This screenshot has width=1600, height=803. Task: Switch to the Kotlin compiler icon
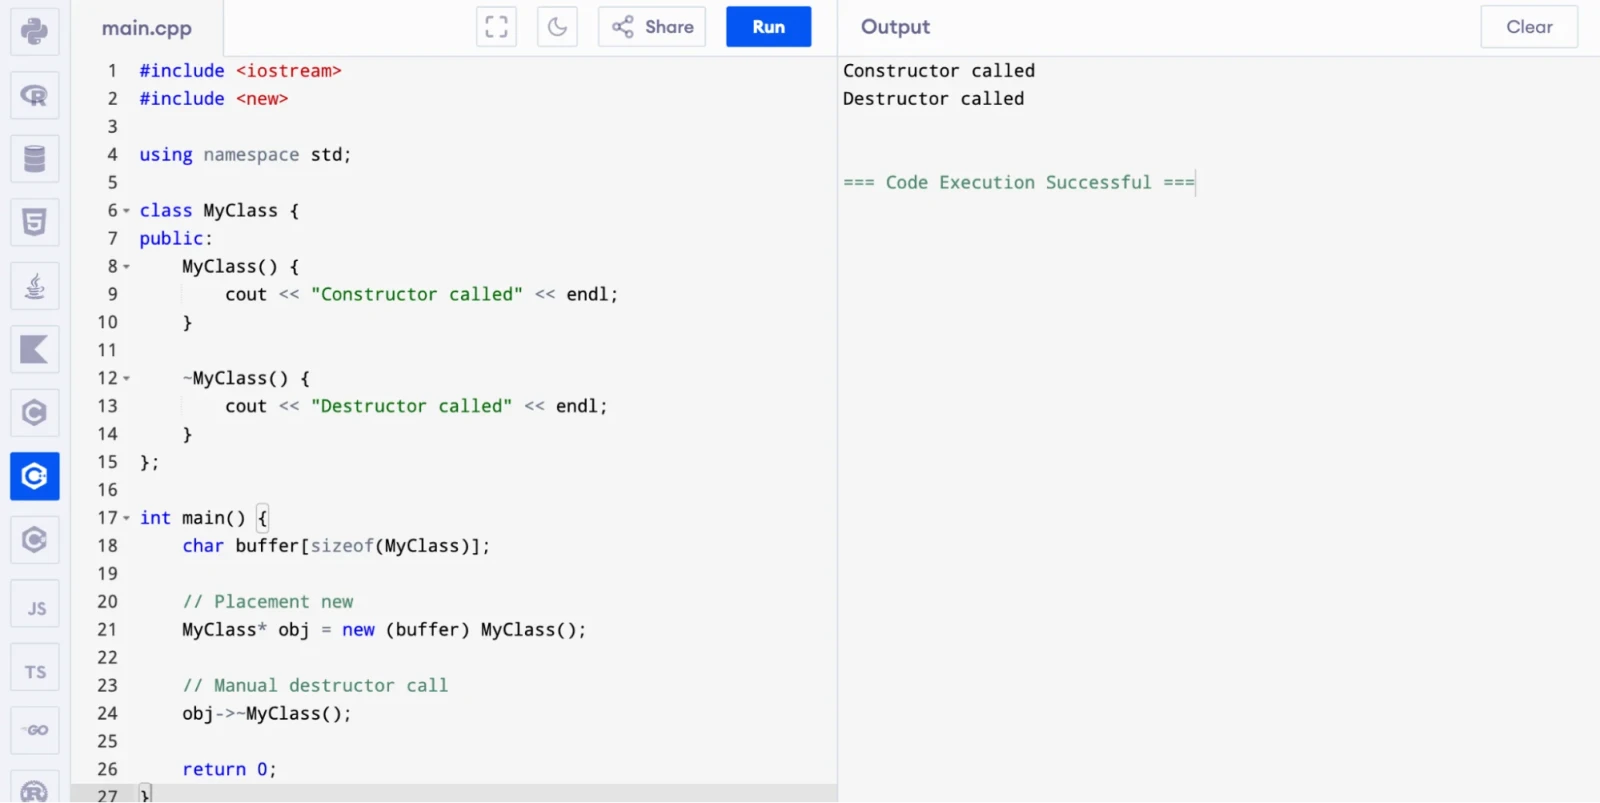(35, 349)
